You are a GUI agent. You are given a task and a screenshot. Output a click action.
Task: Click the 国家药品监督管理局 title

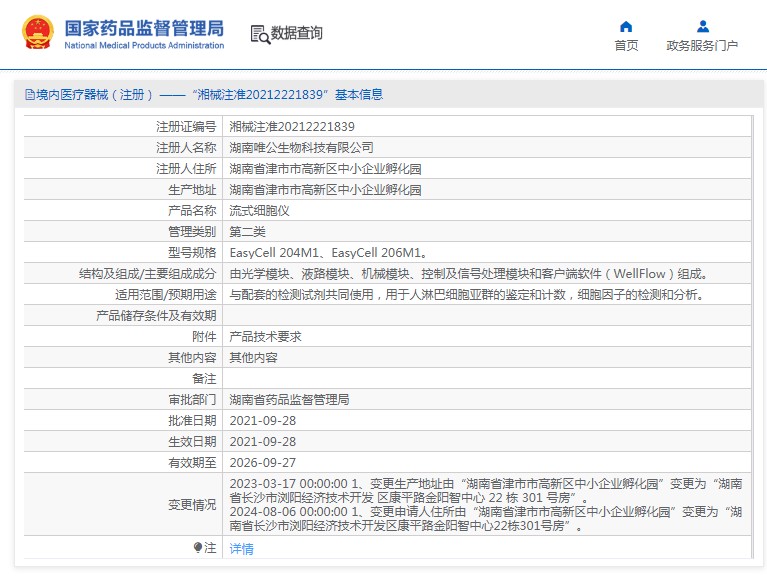coord(144,28)
